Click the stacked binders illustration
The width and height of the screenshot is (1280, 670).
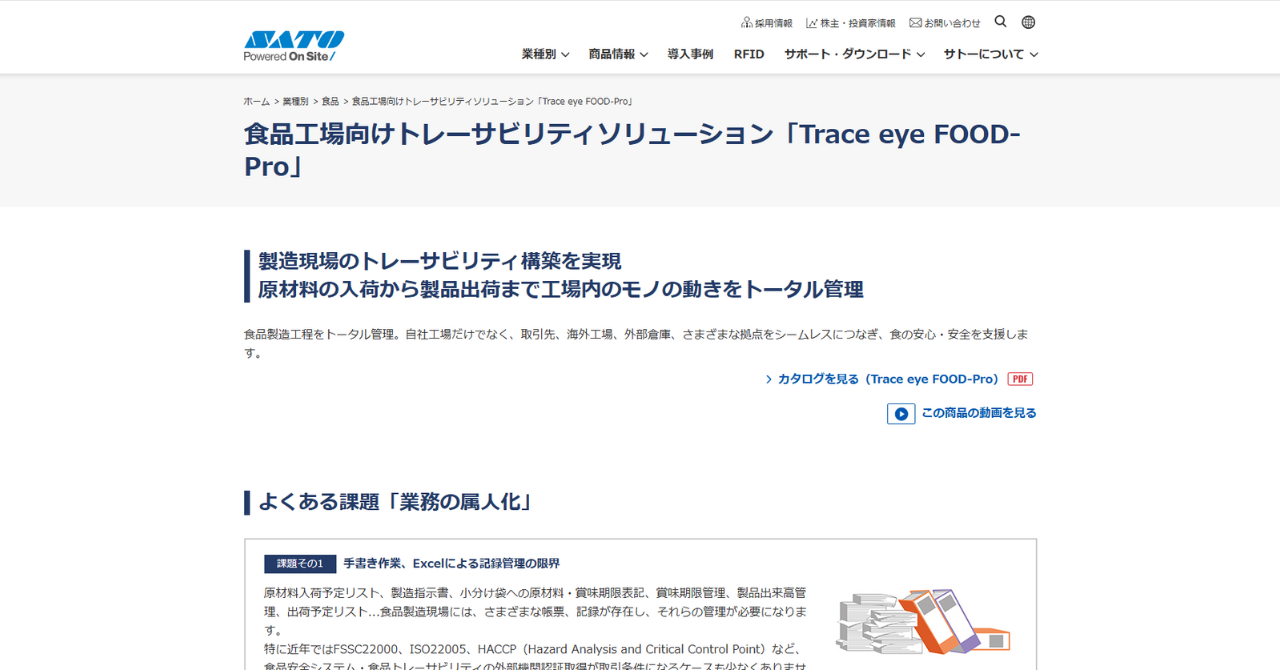(922, 620)
